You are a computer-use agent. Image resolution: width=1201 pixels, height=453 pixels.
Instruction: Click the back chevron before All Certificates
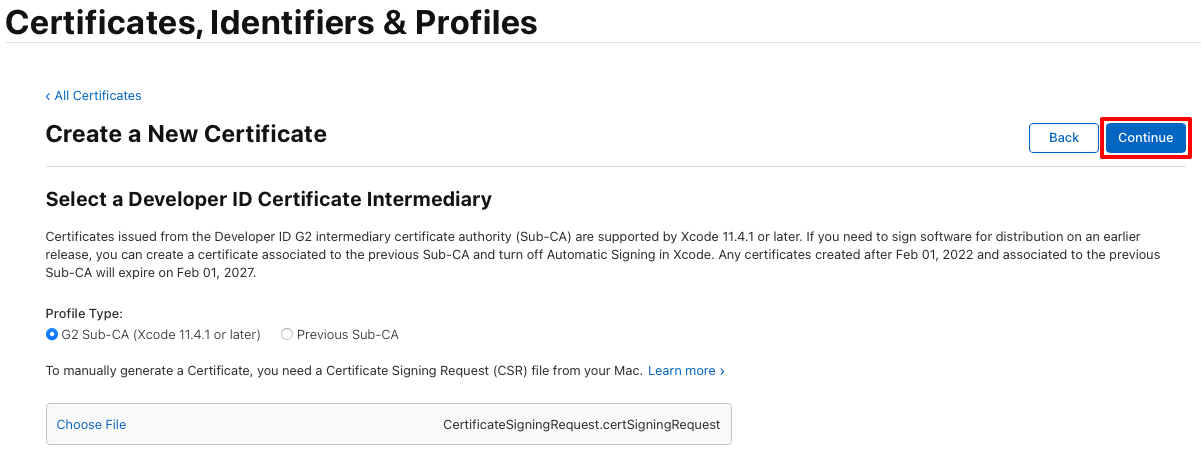click(48, 96)
